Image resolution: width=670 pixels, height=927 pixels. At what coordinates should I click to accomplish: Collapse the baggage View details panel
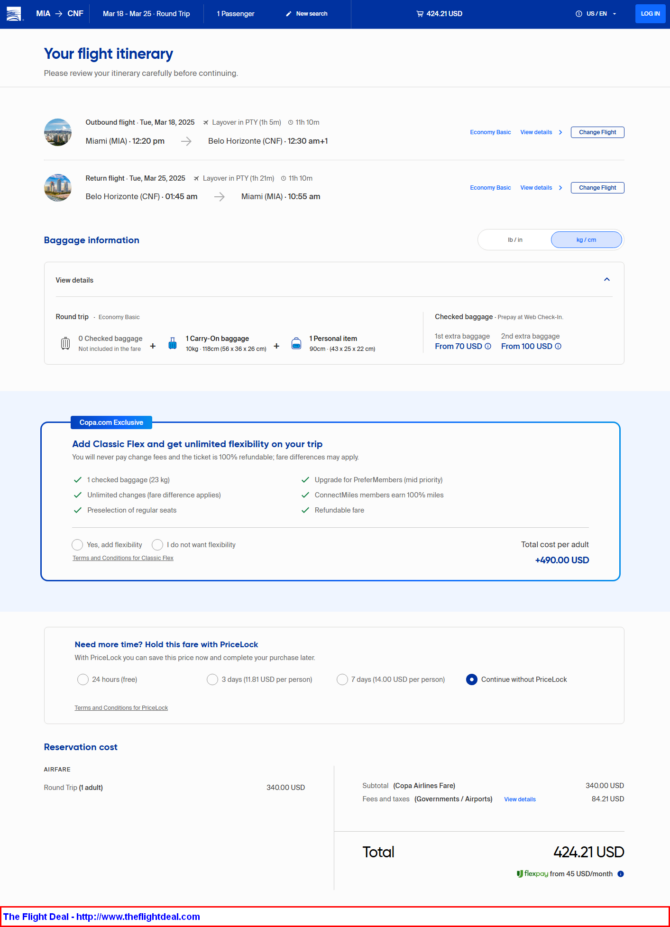[607, 280]
